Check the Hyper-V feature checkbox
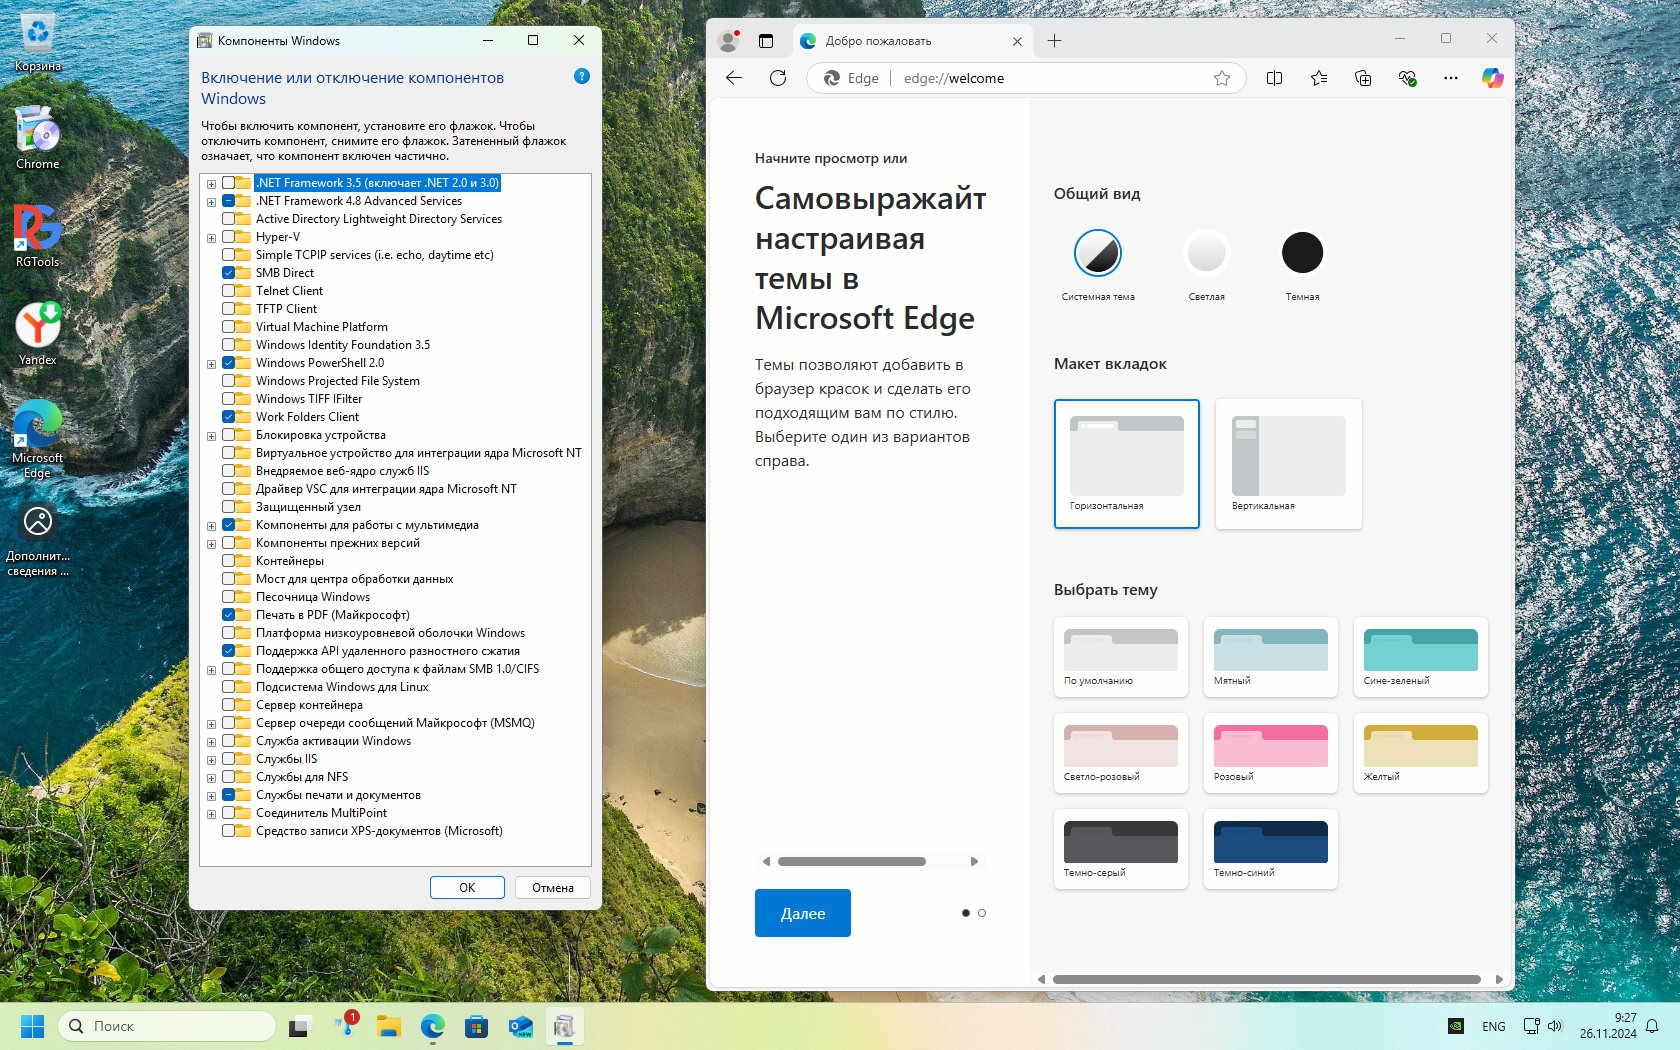The height and width of the screenshot is (1050, 1680). (x=228, y=237)
